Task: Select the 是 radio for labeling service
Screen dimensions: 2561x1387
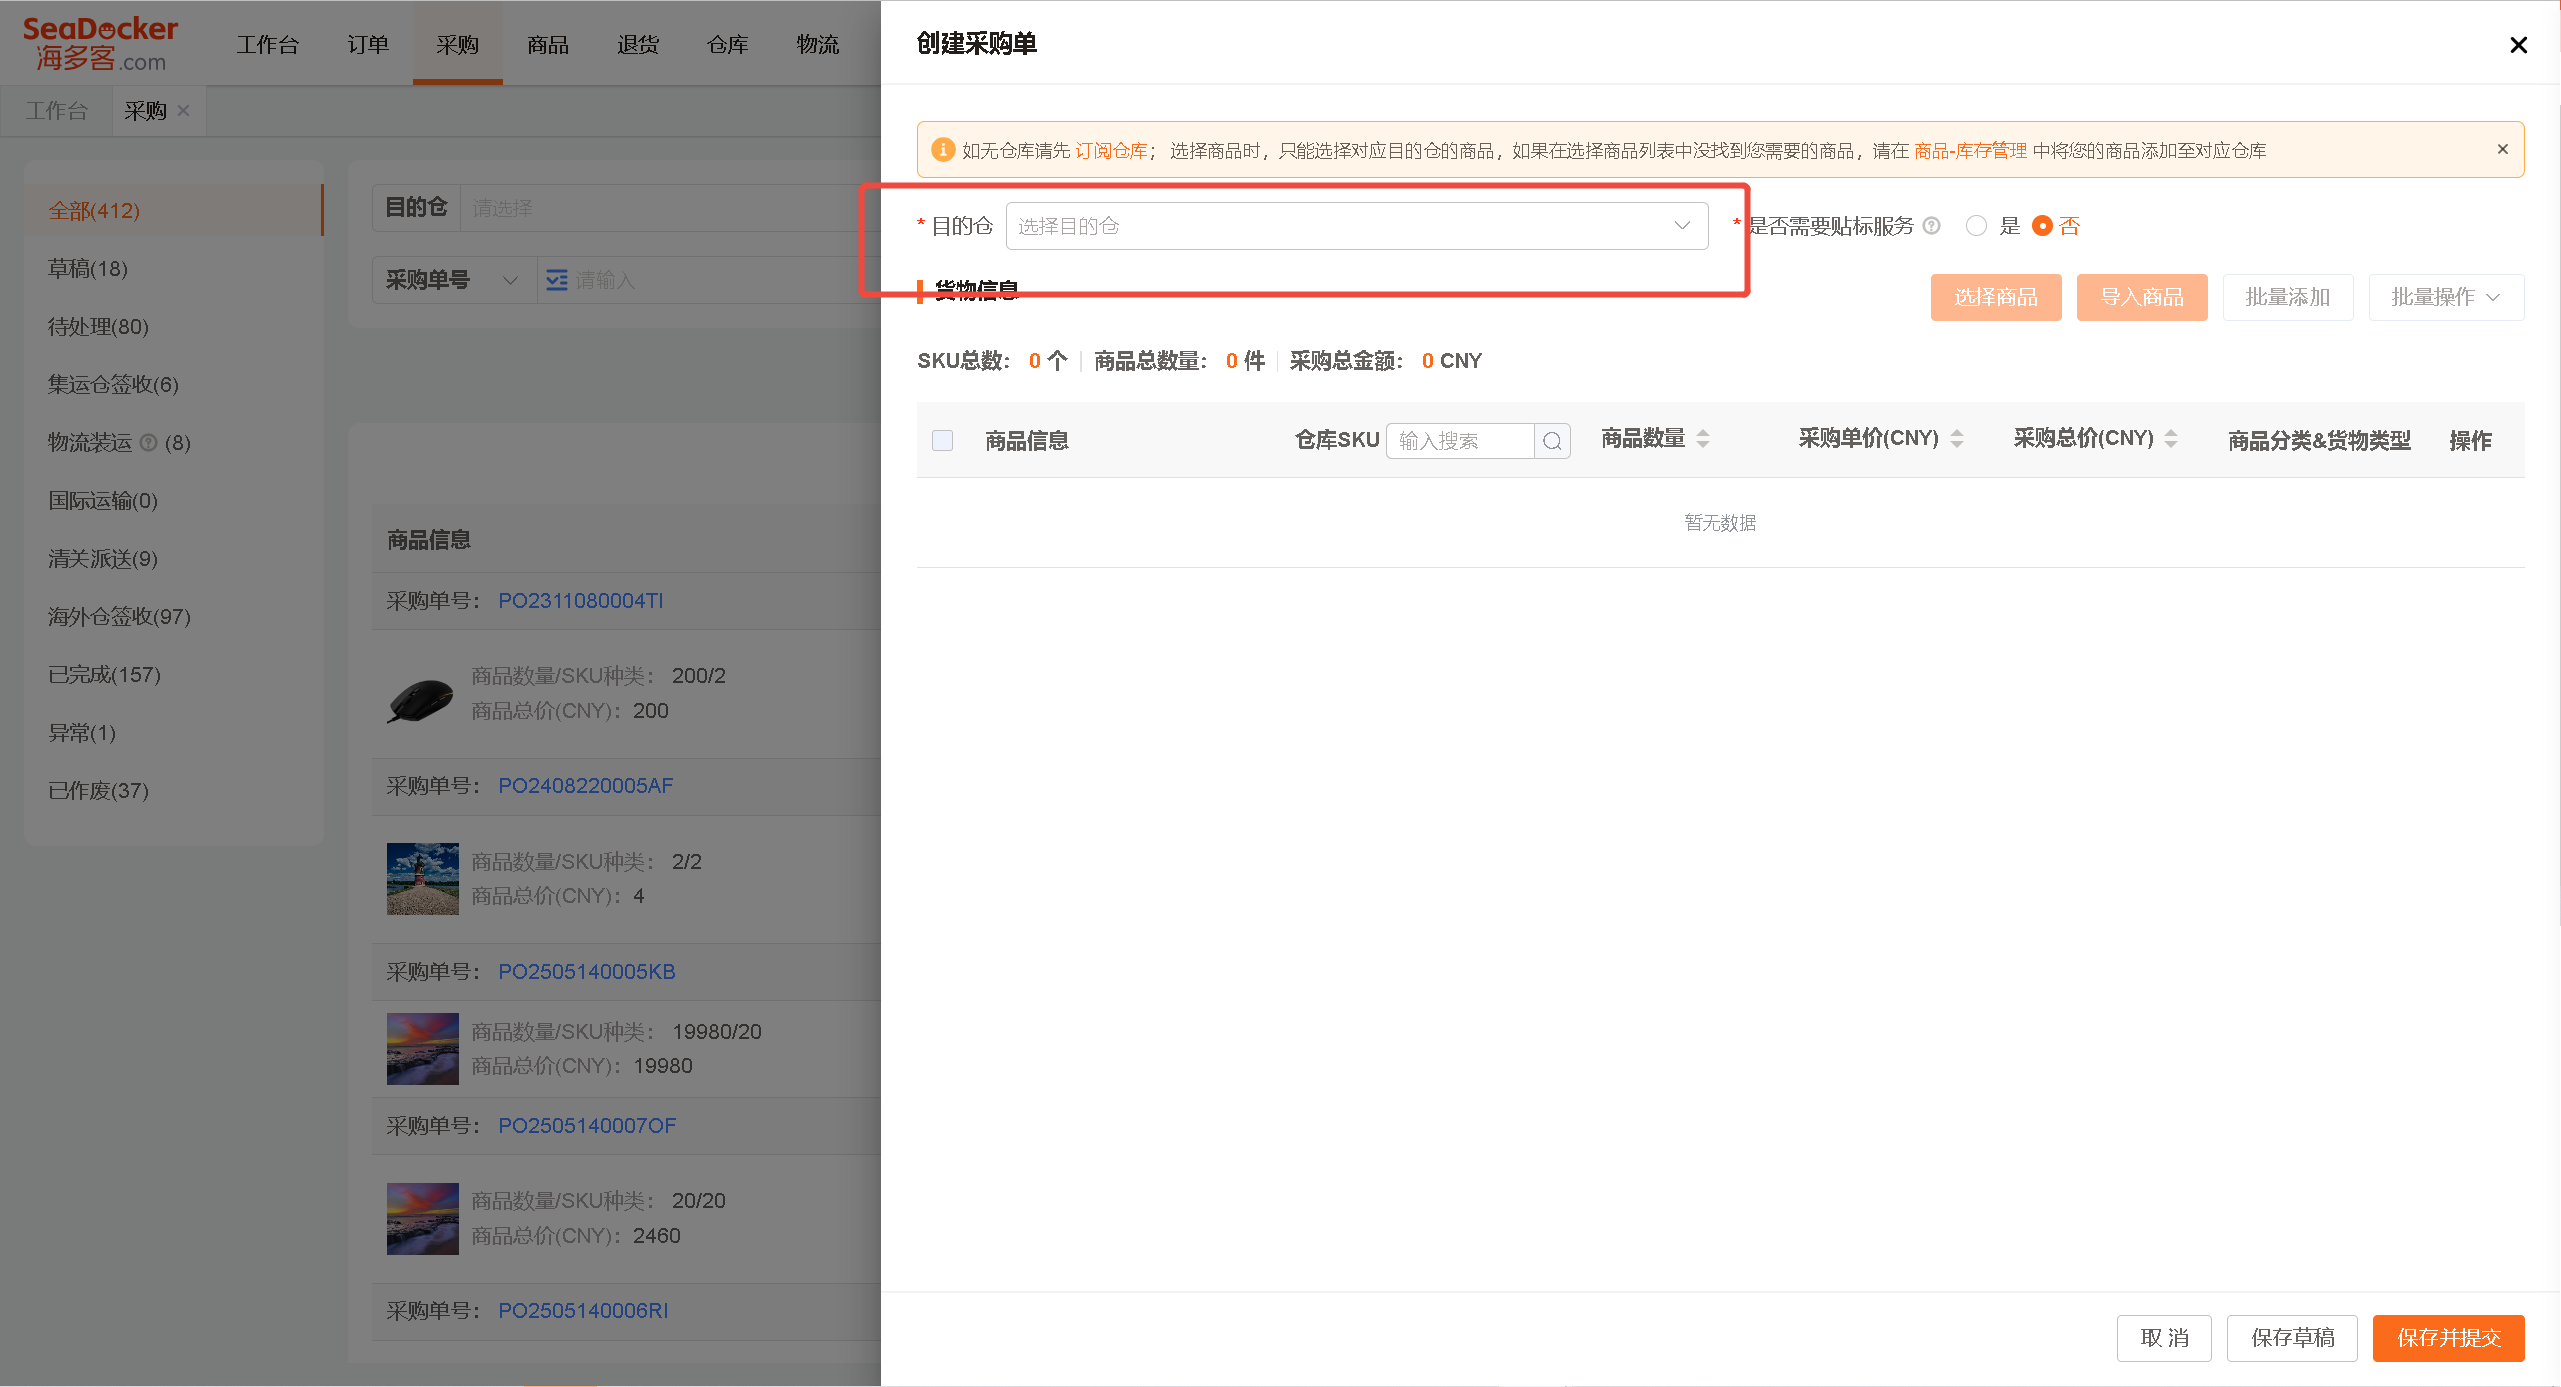Action: pos(1976,226)
